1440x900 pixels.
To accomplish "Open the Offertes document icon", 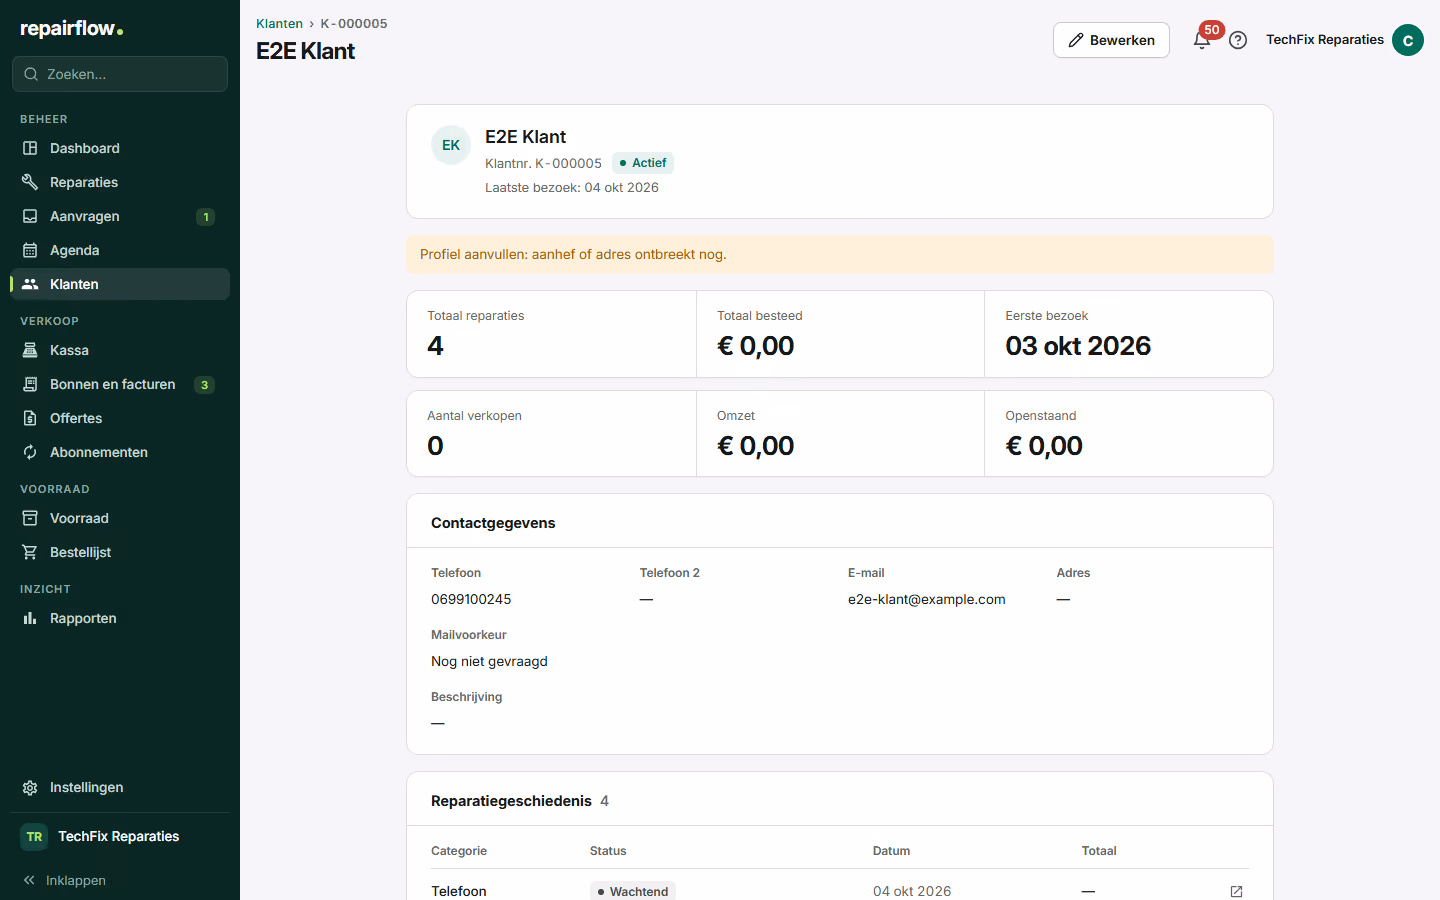I will click(30, 418).
